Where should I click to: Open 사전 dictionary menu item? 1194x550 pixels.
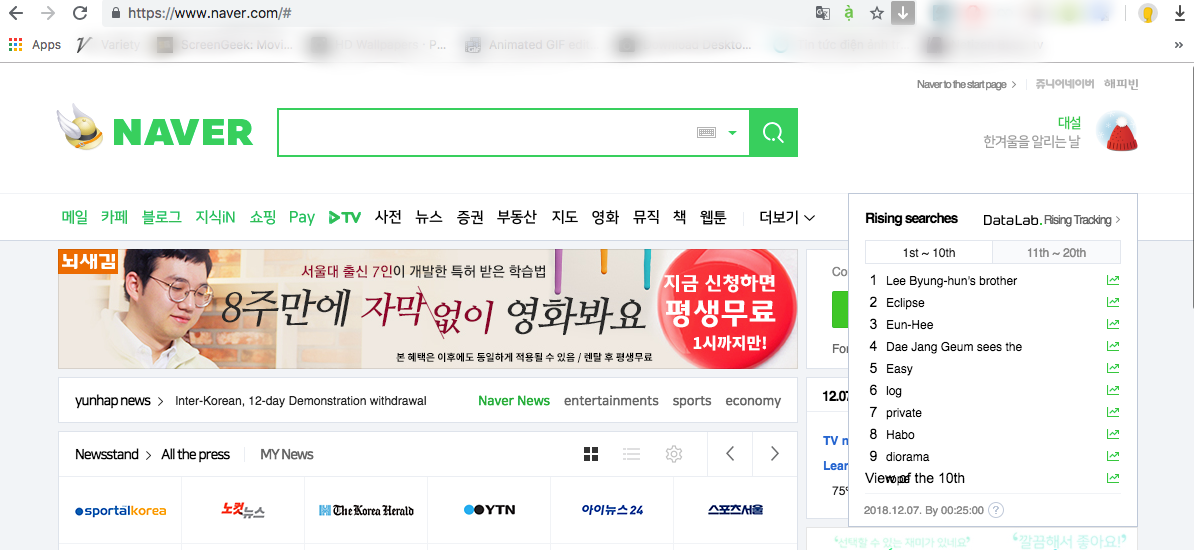click(x=388, y=217)
